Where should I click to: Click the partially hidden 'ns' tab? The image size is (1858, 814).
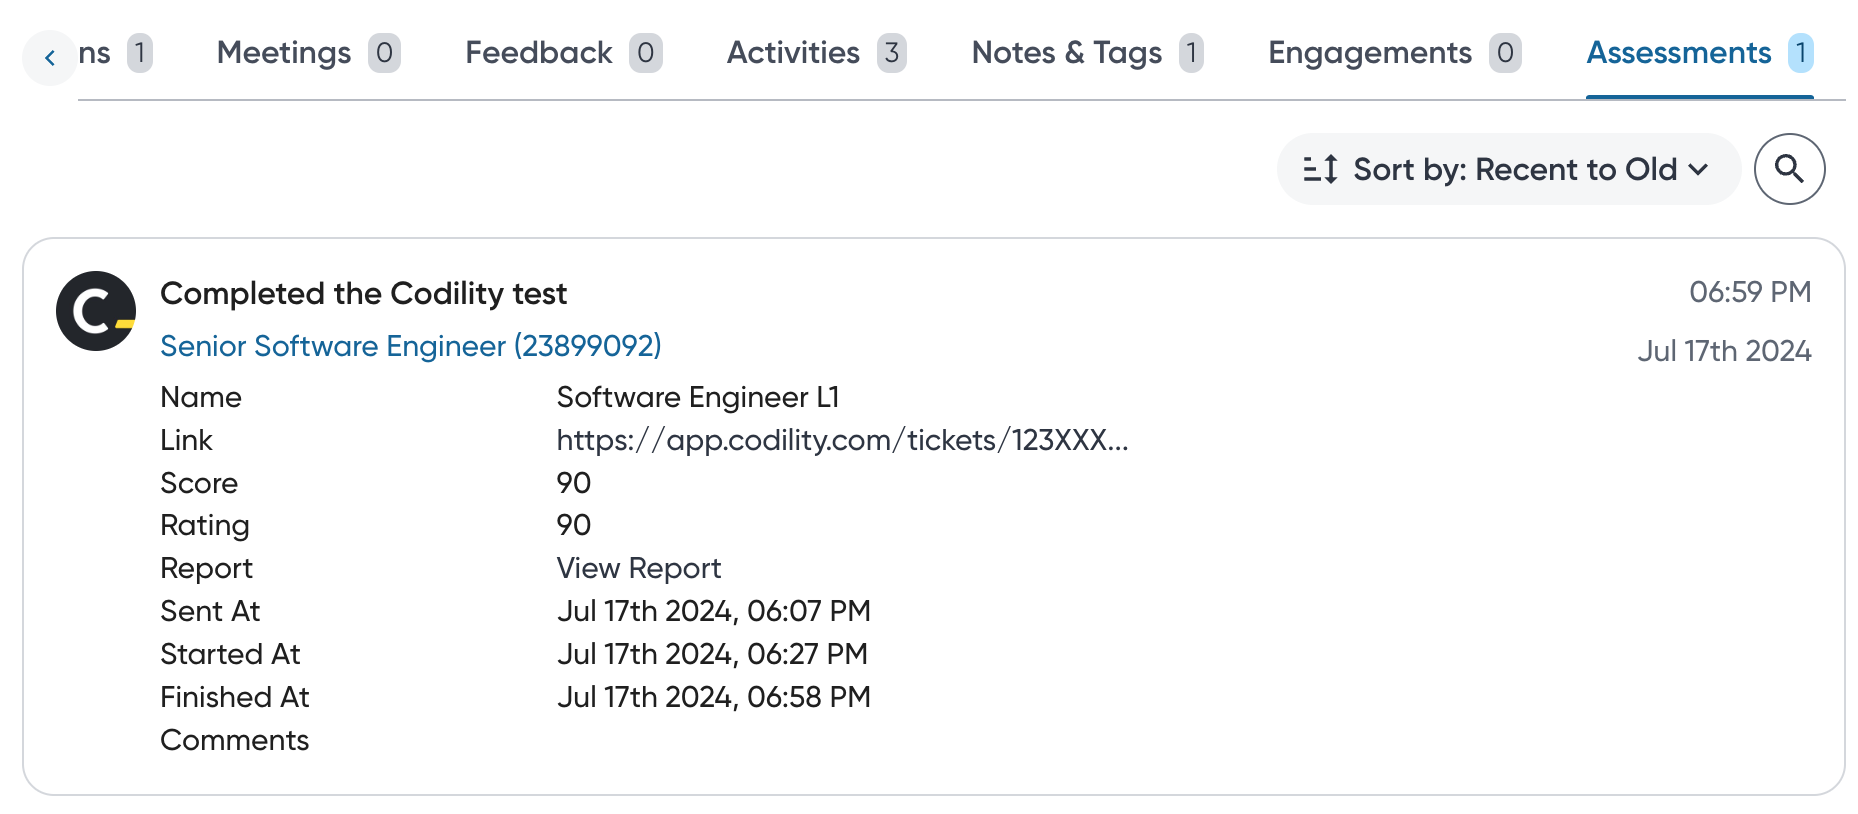click(115, 53)
